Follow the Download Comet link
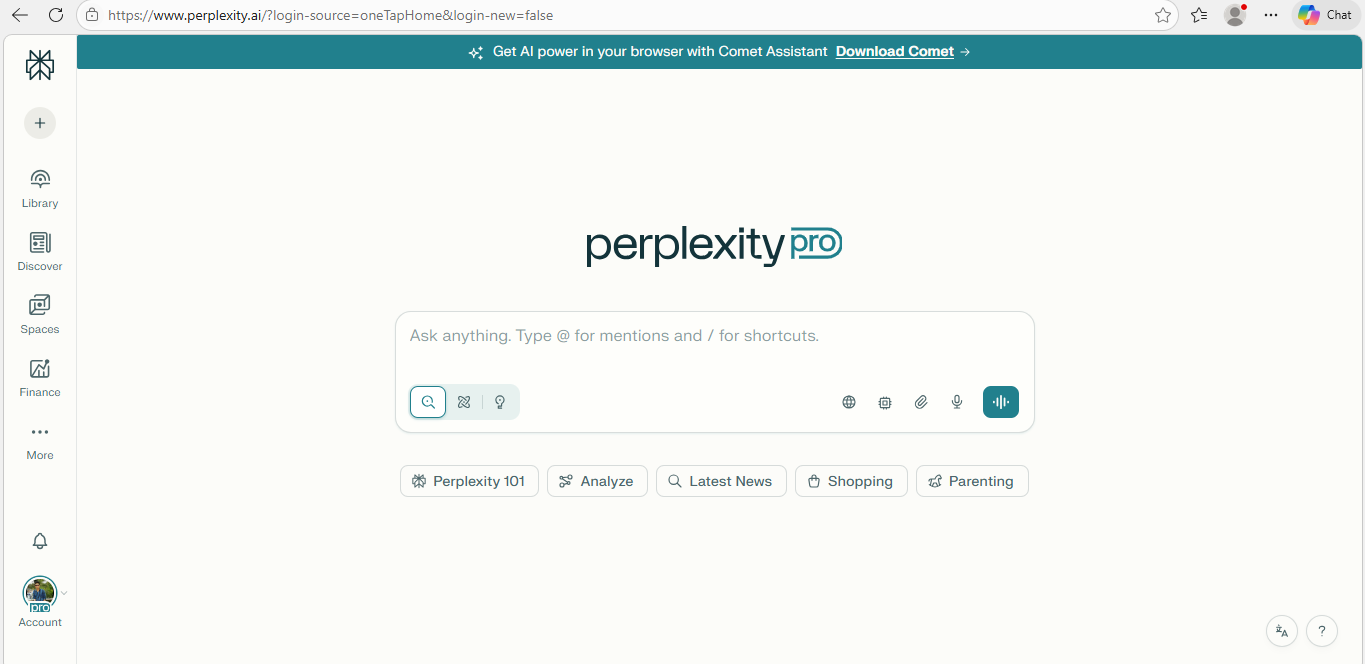The image size is (1365, 664). click(x=894, y=51)
